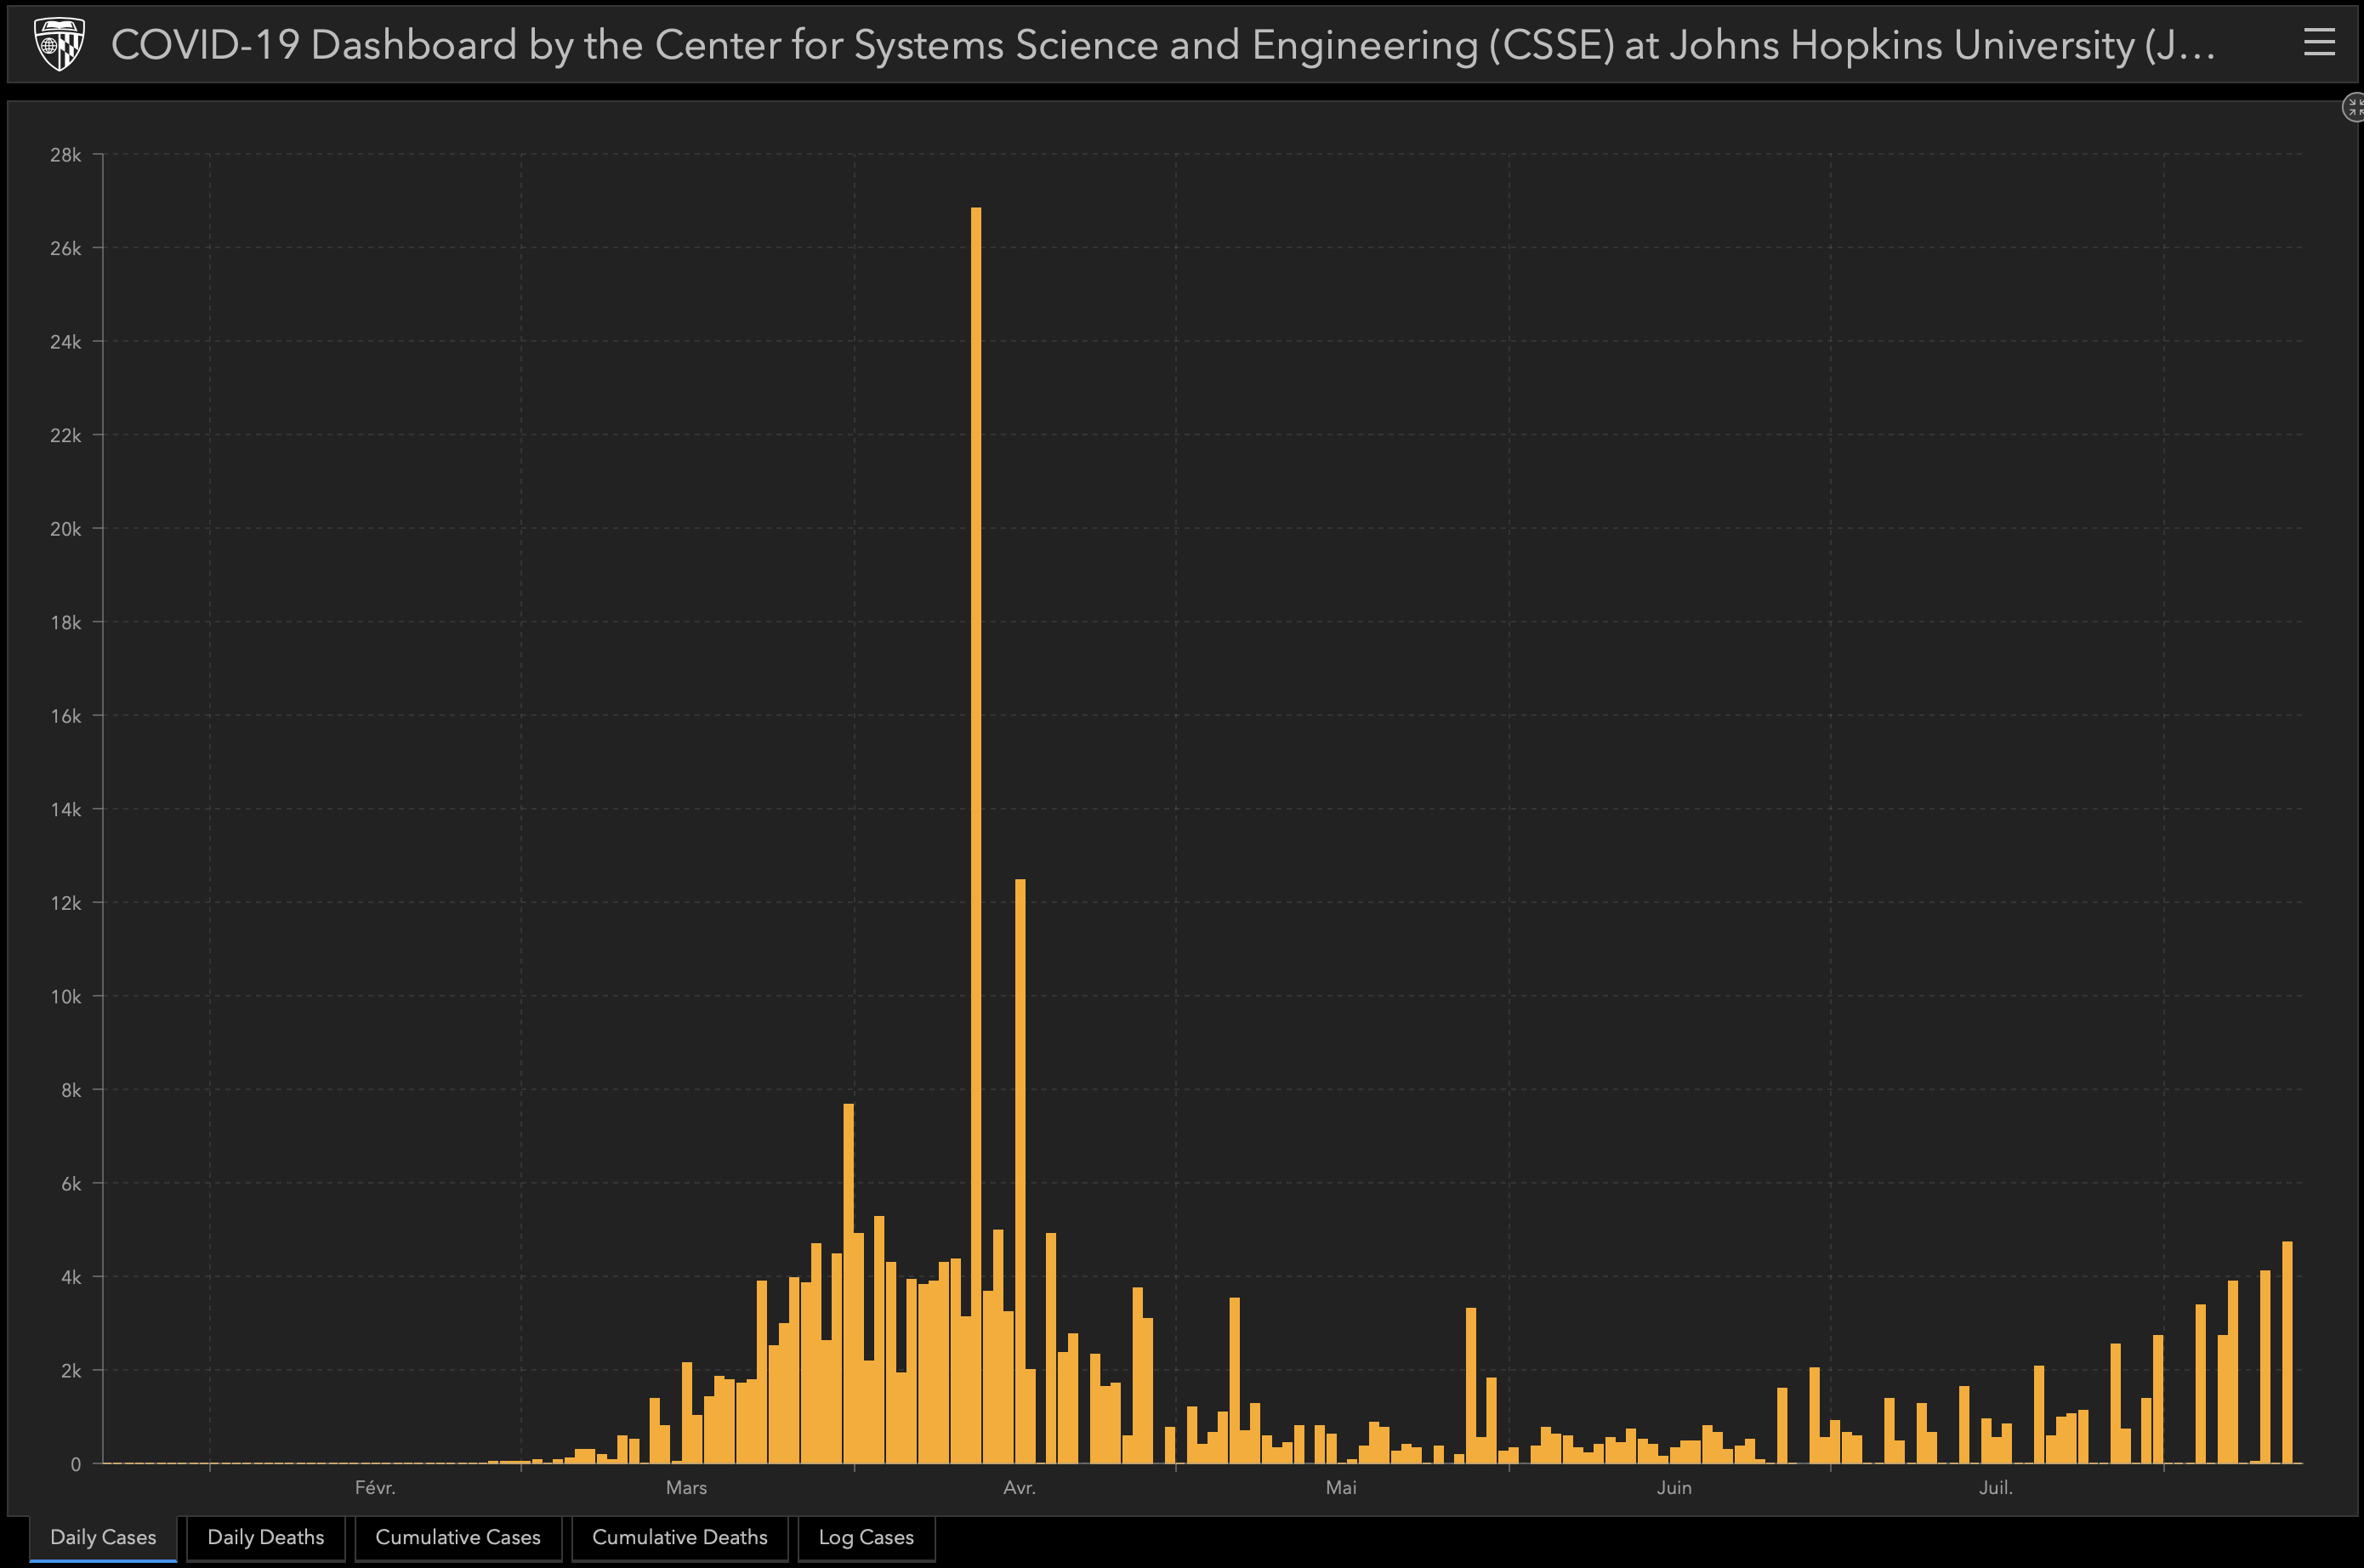Click the Johns Hopkins shield logo
The width and height of the screenshot is (2364, 1568).
[59, 44]
